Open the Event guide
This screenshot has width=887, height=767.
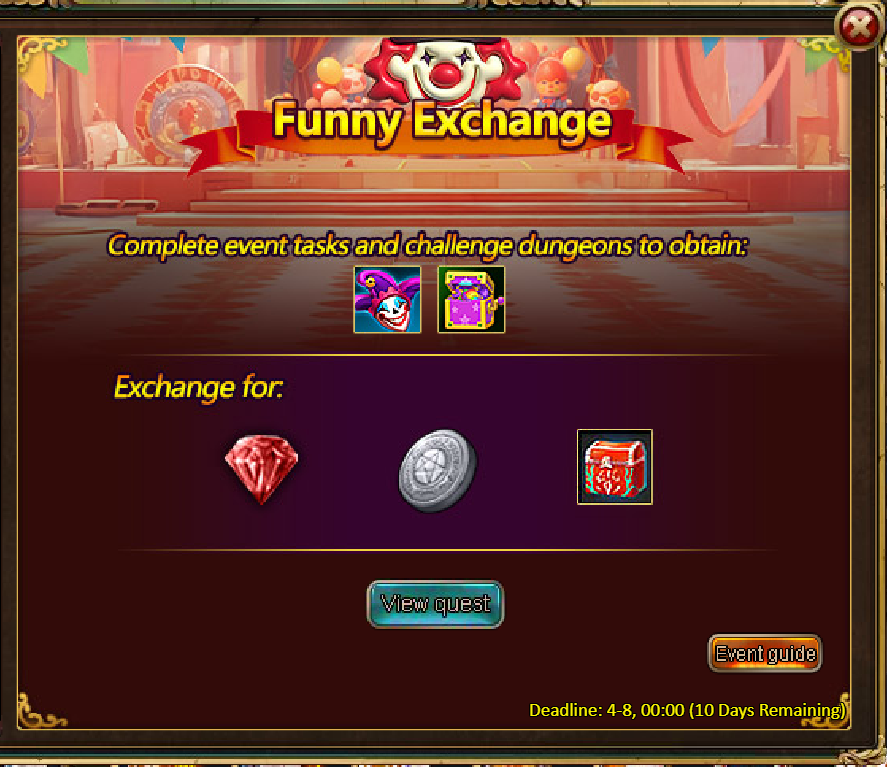tap(765, 654)
